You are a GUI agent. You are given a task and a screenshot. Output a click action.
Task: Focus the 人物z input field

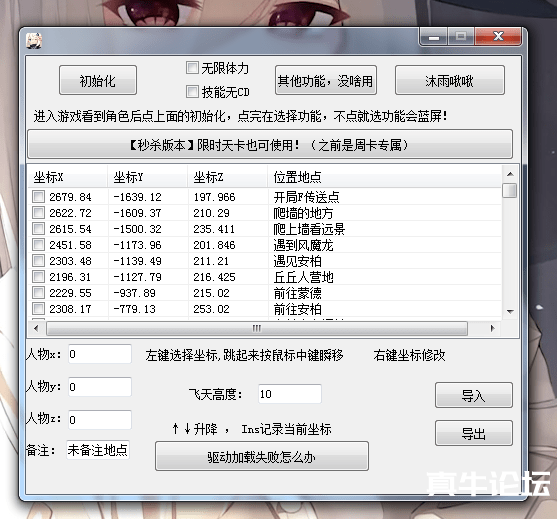(100, 420)
